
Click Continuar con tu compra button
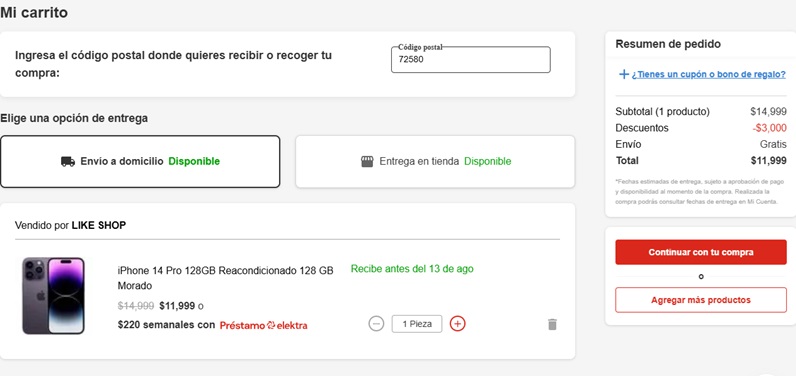pyautogui.click(x=701, y=252)
